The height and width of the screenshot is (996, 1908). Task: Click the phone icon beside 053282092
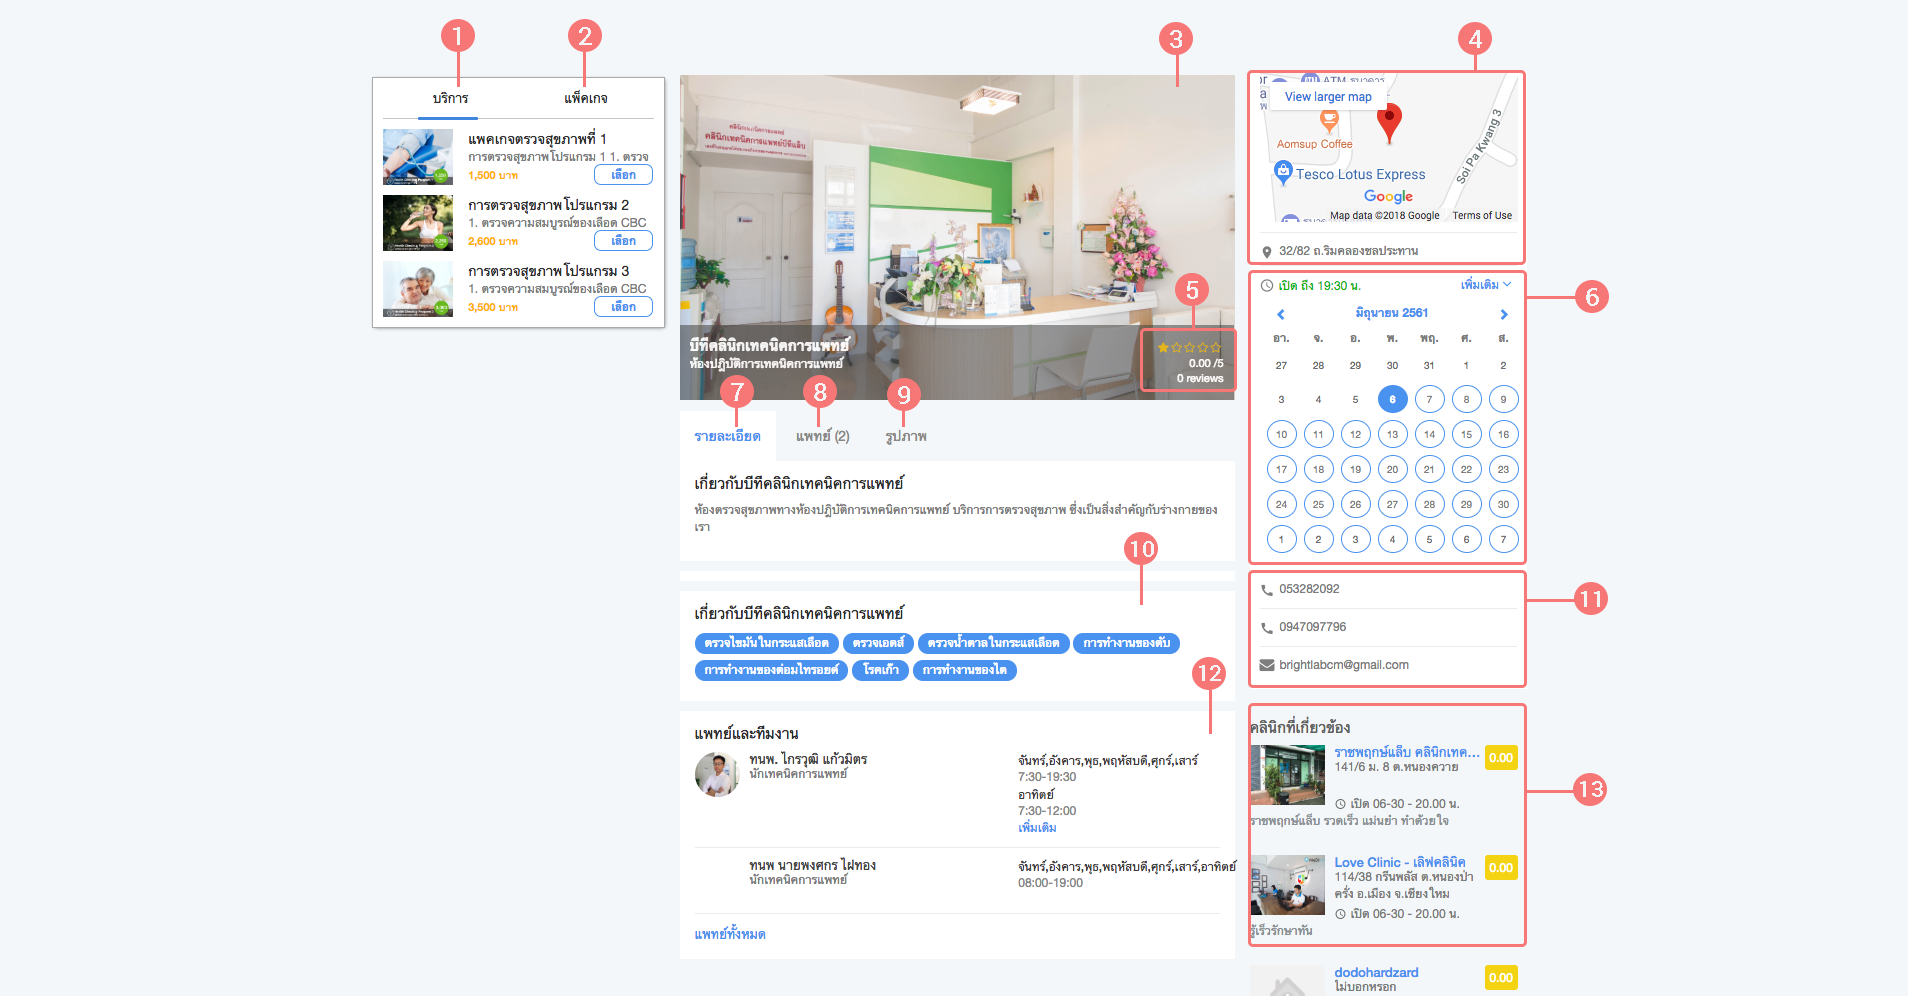click(1267, 590)
